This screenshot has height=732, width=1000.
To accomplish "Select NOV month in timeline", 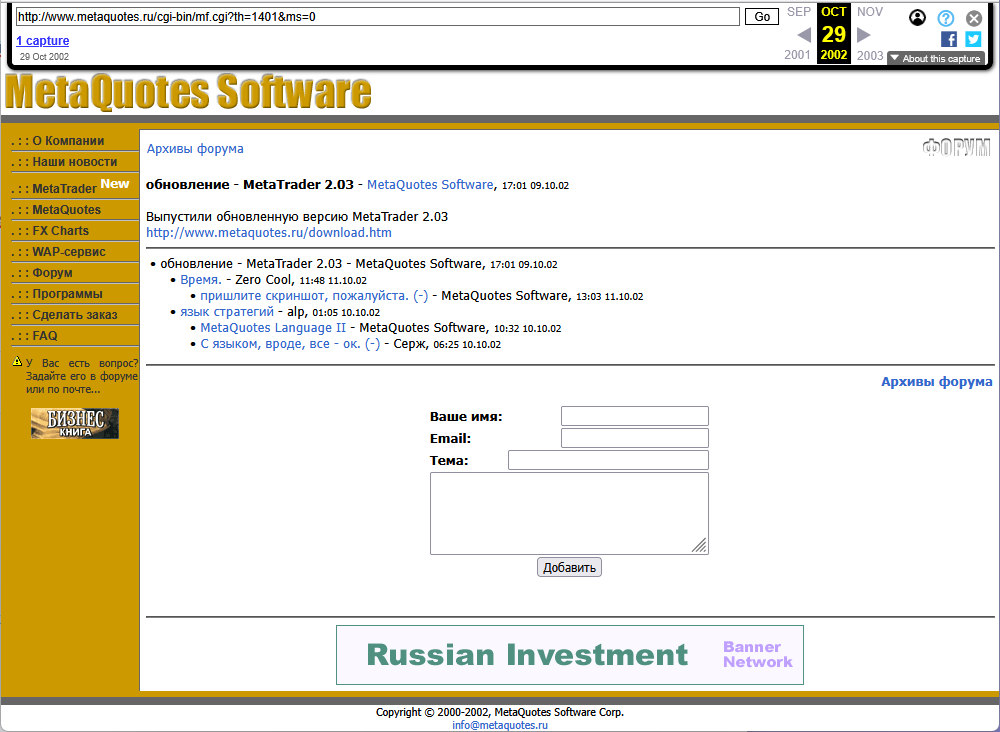I will pos(870,11).
